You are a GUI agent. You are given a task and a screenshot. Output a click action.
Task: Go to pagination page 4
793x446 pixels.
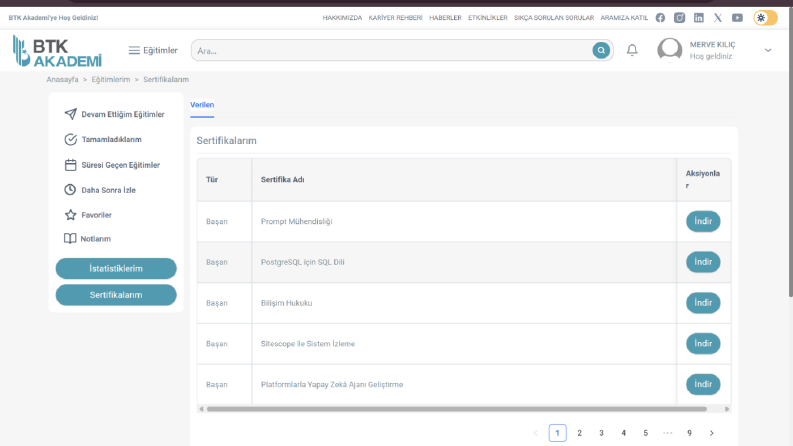click(624, 433)
